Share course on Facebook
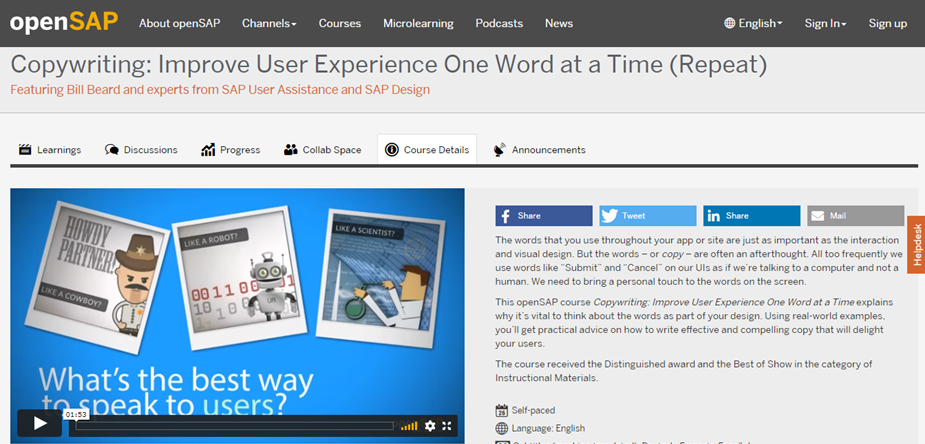This screenshot has height=444, width=925. 544,216
